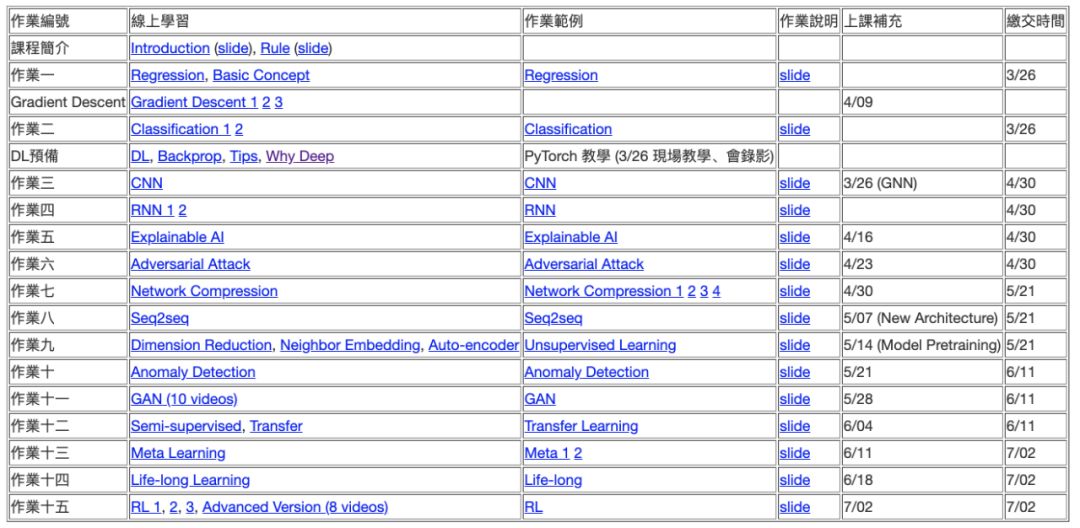Open the DL link in DL預備 row

[x=140, y=156]
